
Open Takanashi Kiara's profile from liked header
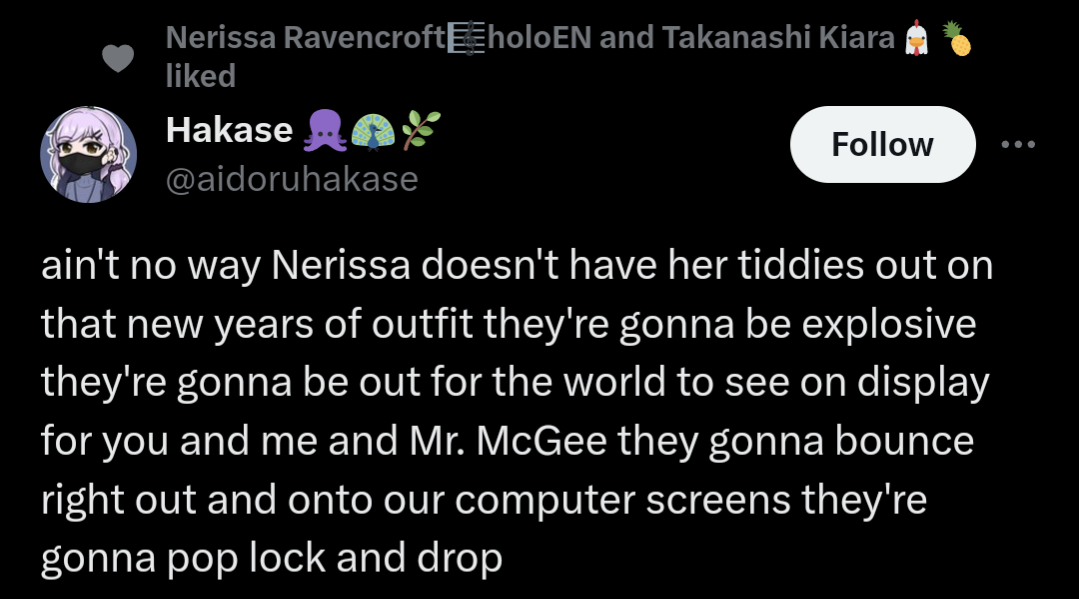(778, 37)
